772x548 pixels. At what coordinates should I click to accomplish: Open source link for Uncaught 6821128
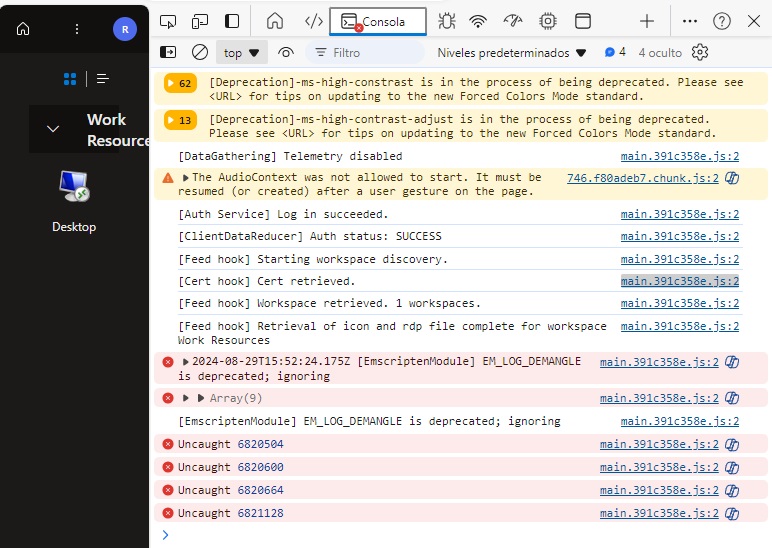pos(659,514)
